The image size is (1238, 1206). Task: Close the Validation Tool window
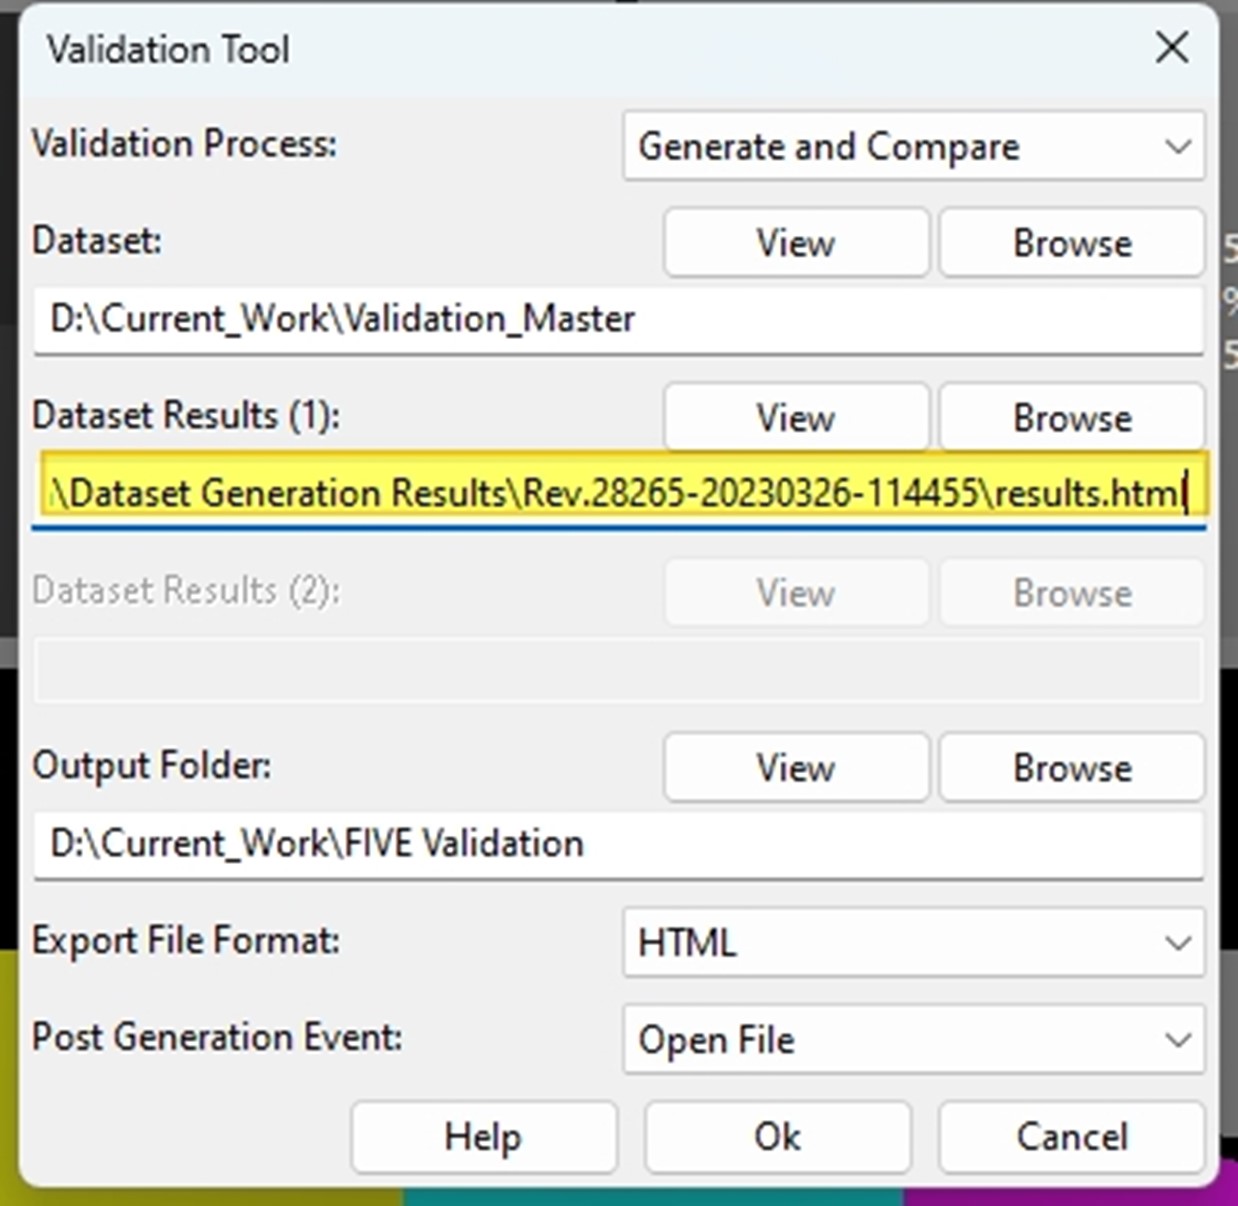[x=1171, y=48]
